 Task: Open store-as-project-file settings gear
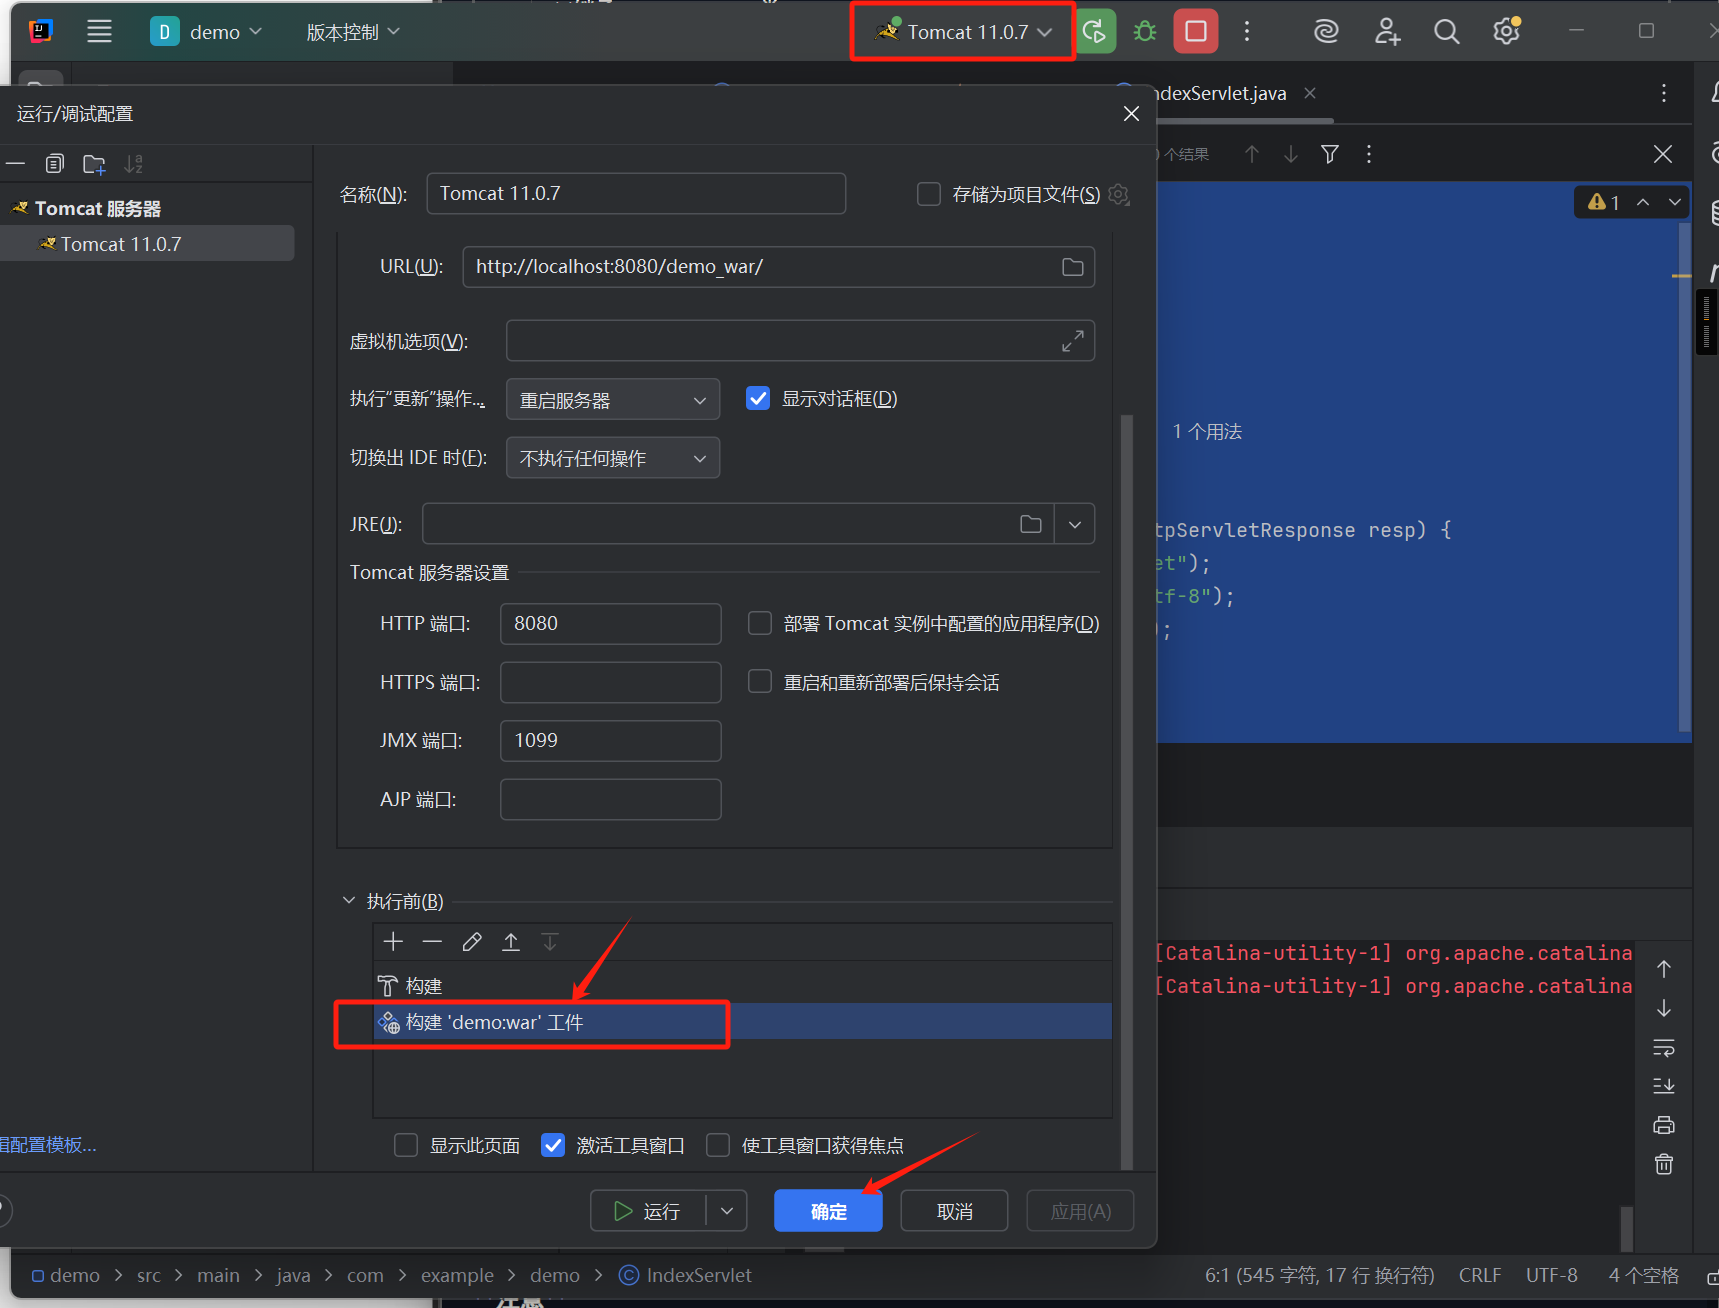[1119, 194]
